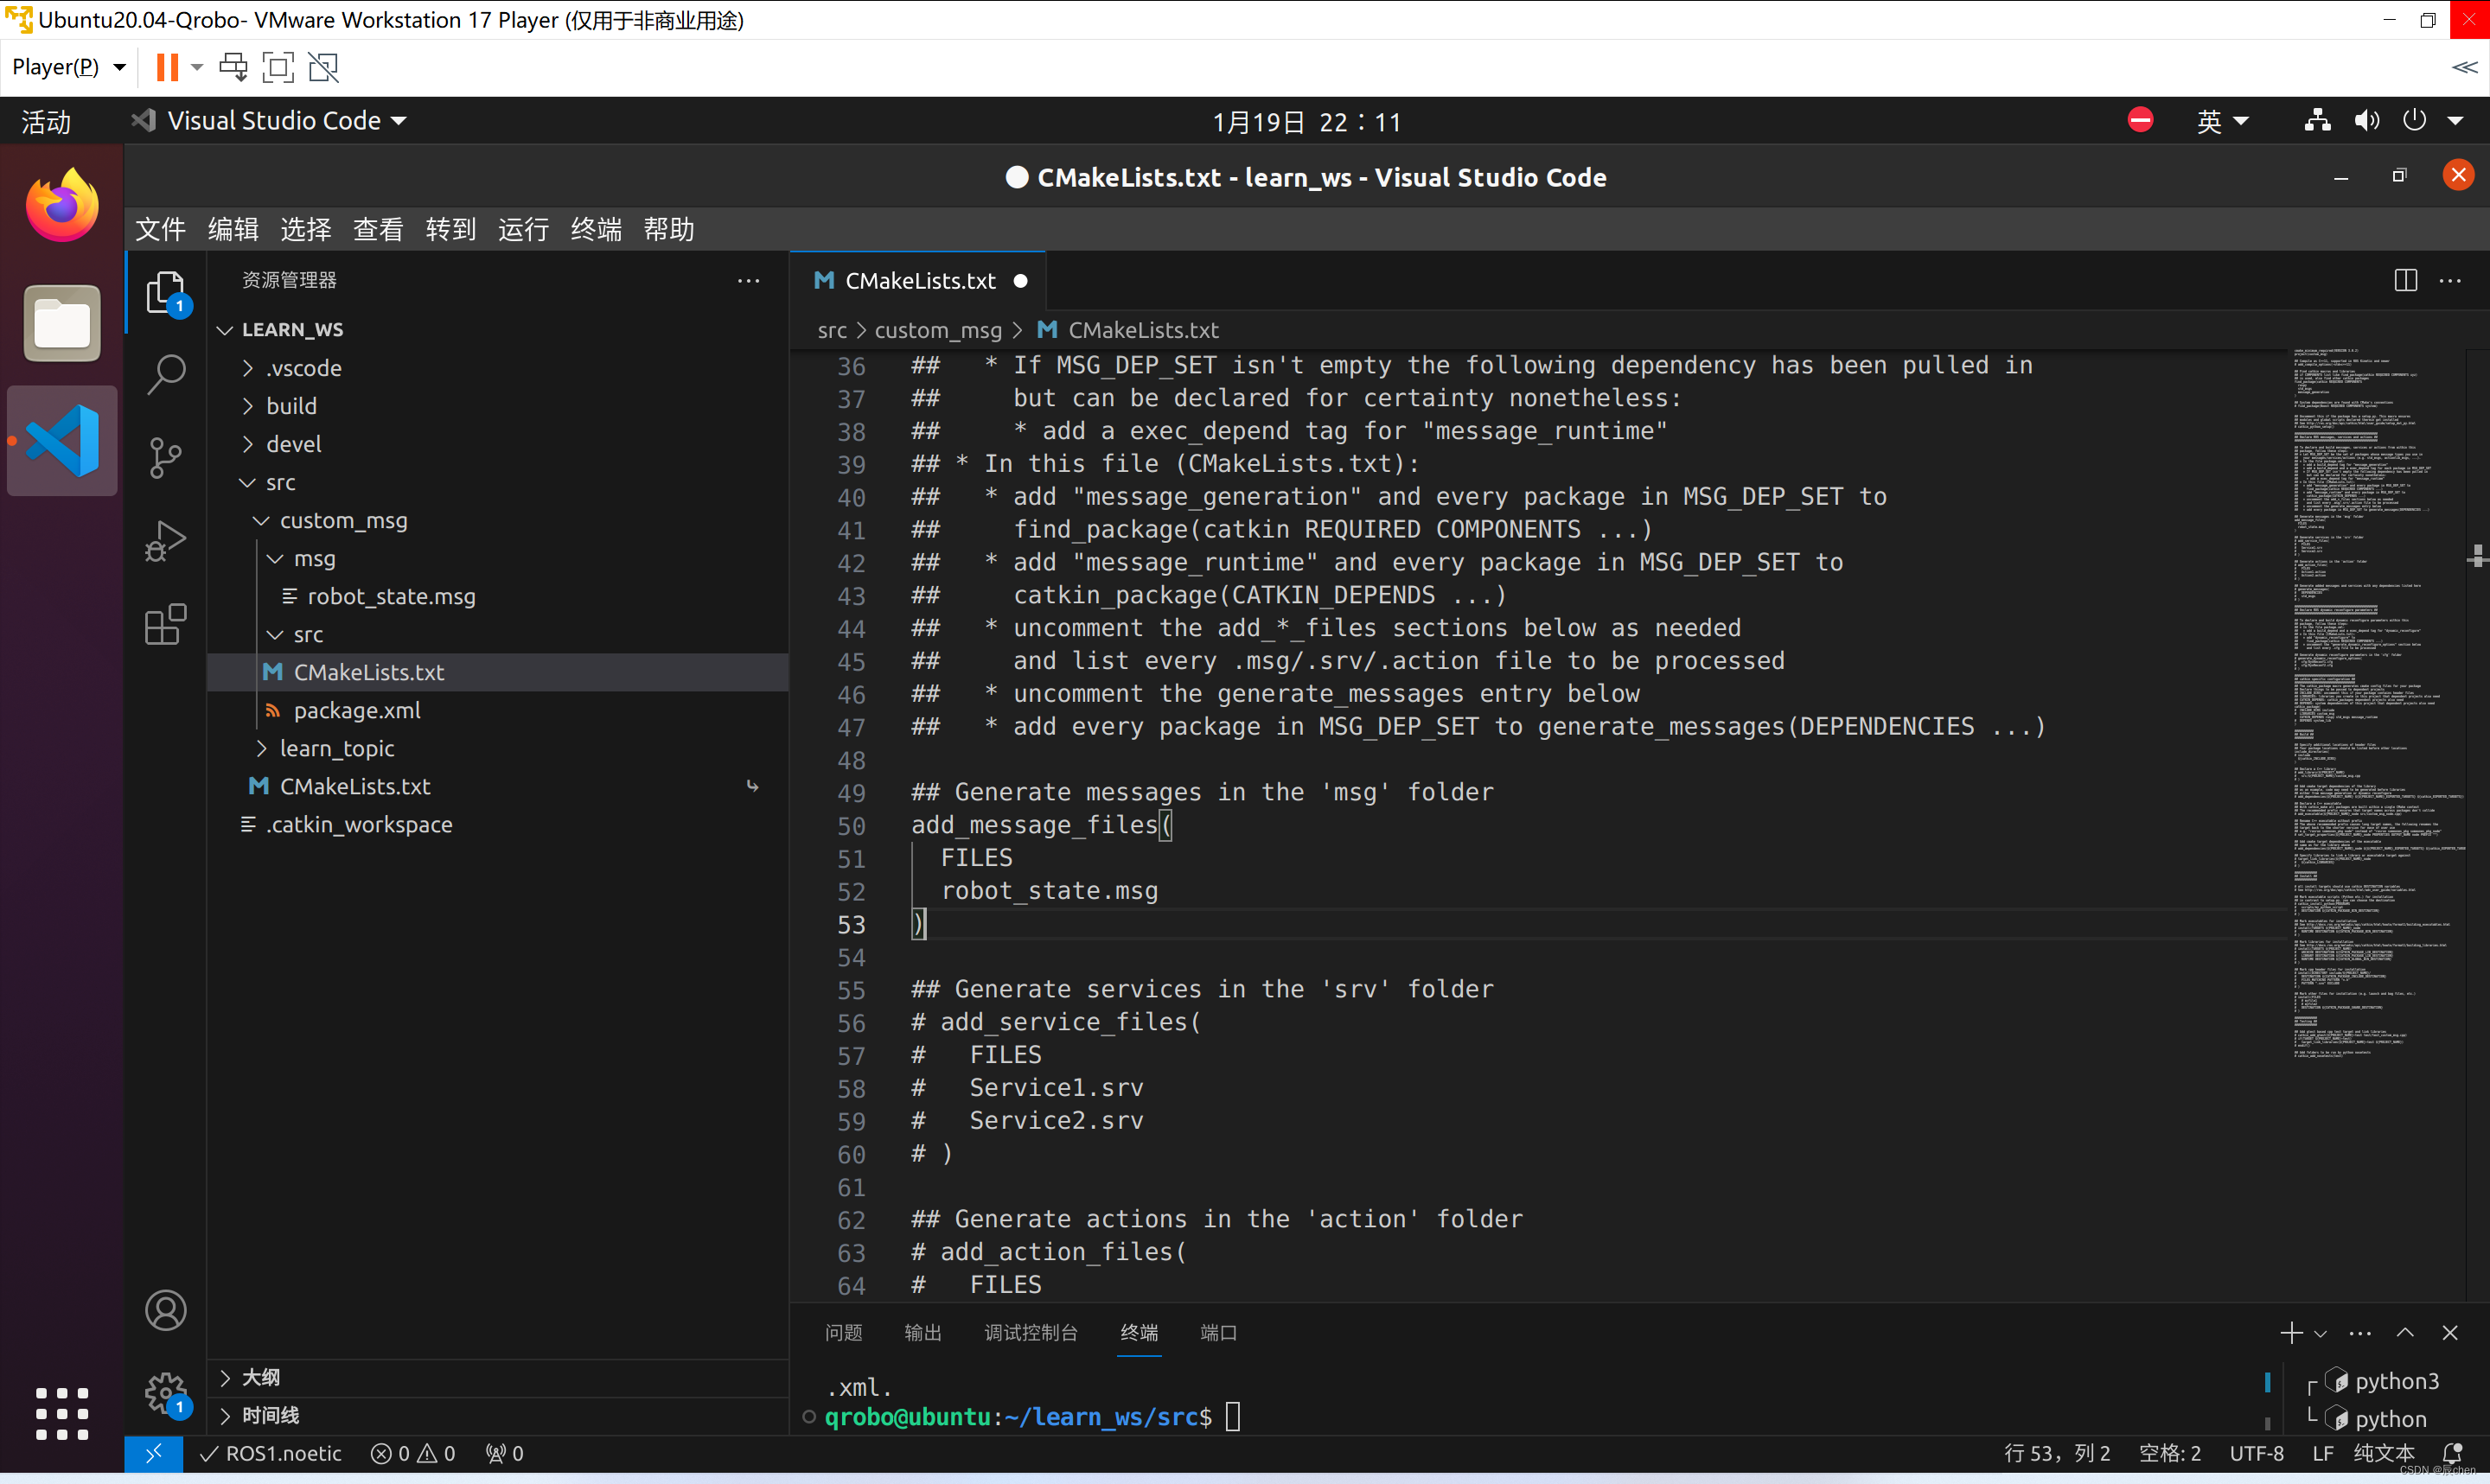Screen dimensions: 2490x1484
Task: Open package.xml in the explorer
Action: (357, 710)
